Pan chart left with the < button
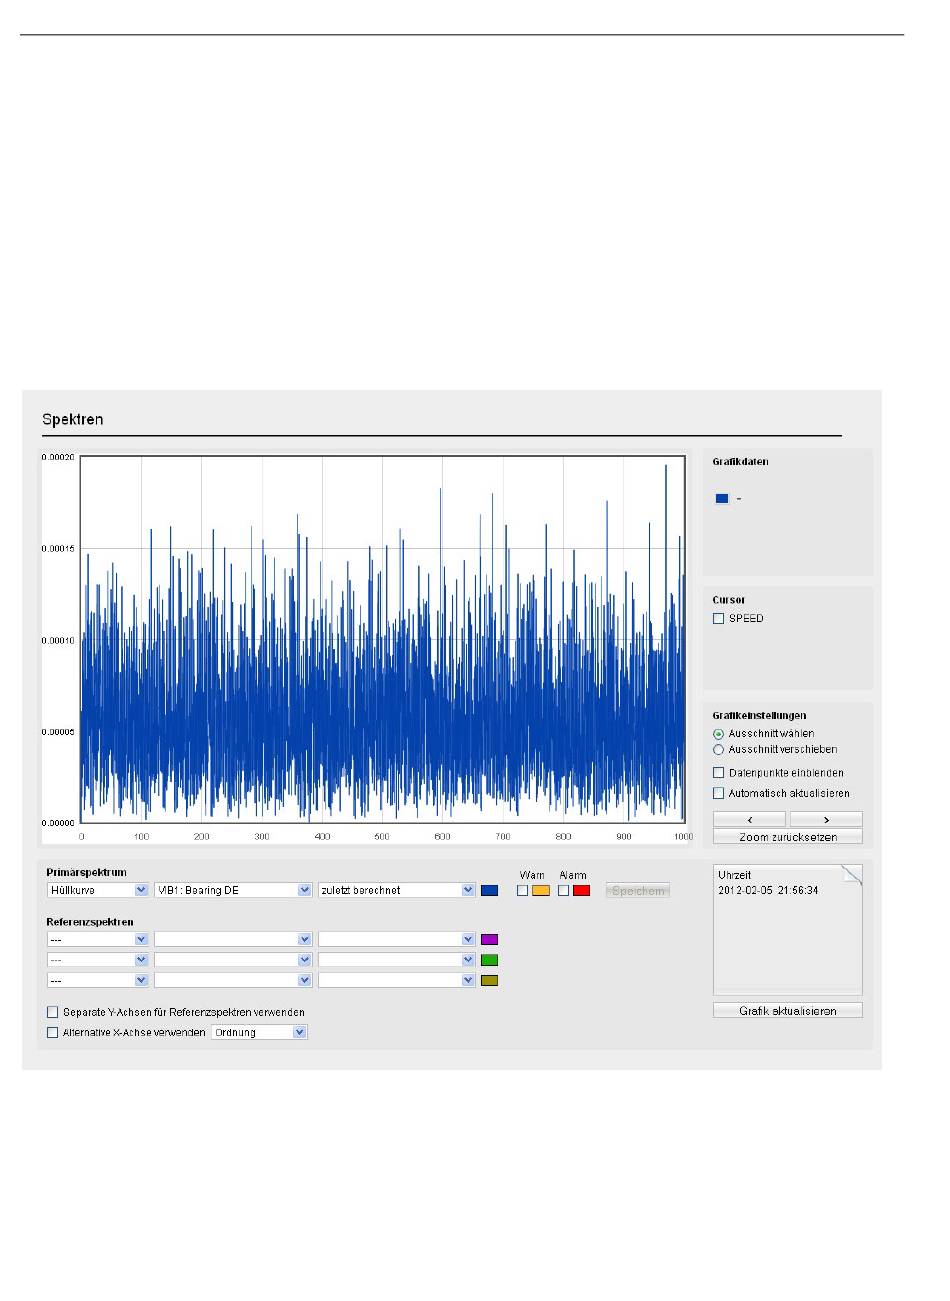The image size is (950, 1301). 750,820
